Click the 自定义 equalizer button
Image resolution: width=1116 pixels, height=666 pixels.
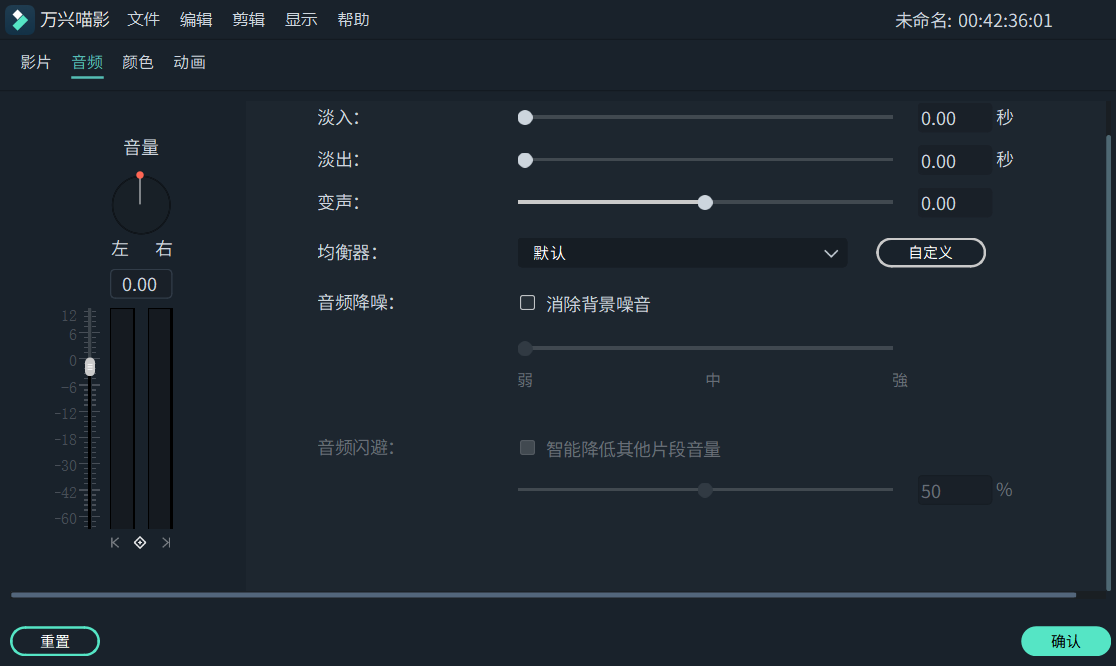[930, 253]
